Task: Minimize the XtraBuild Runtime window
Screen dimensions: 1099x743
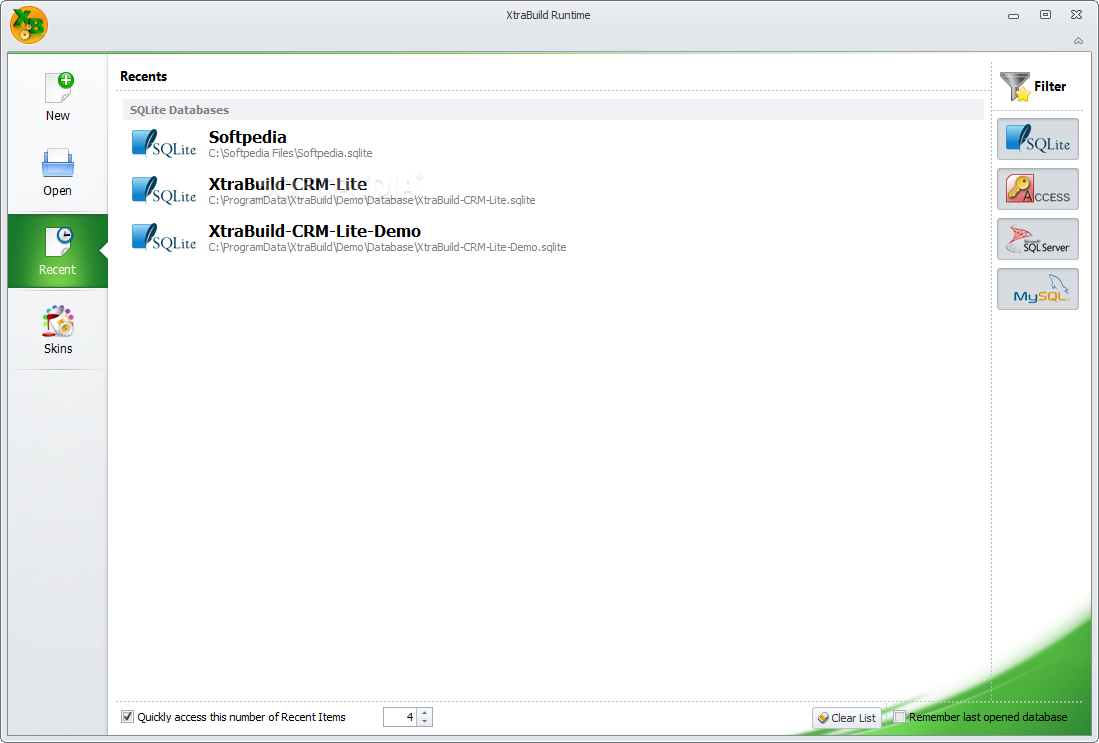Action: 1013,15
